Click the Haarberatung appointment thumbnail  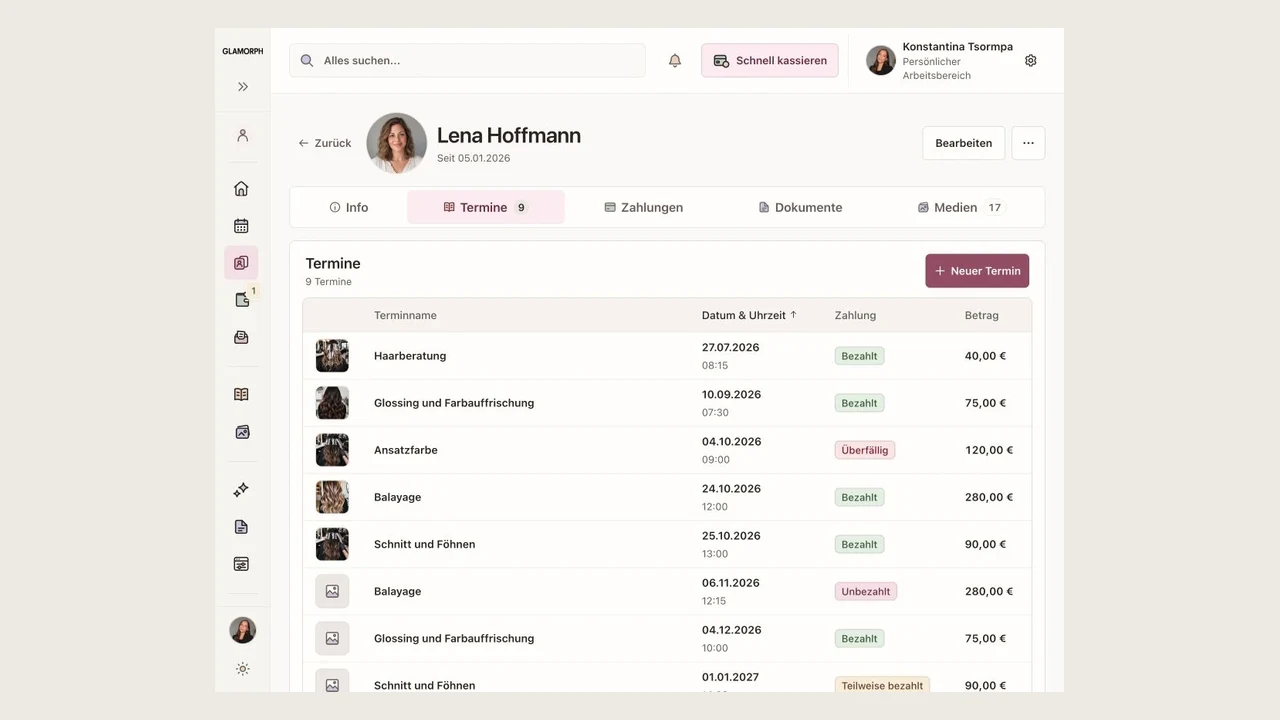tap(332, 356)
